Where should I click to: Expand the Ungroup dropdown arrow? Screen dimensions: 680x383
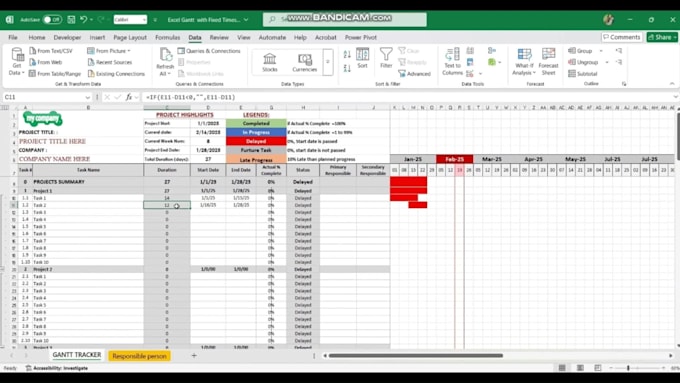(x=607, y=62)
